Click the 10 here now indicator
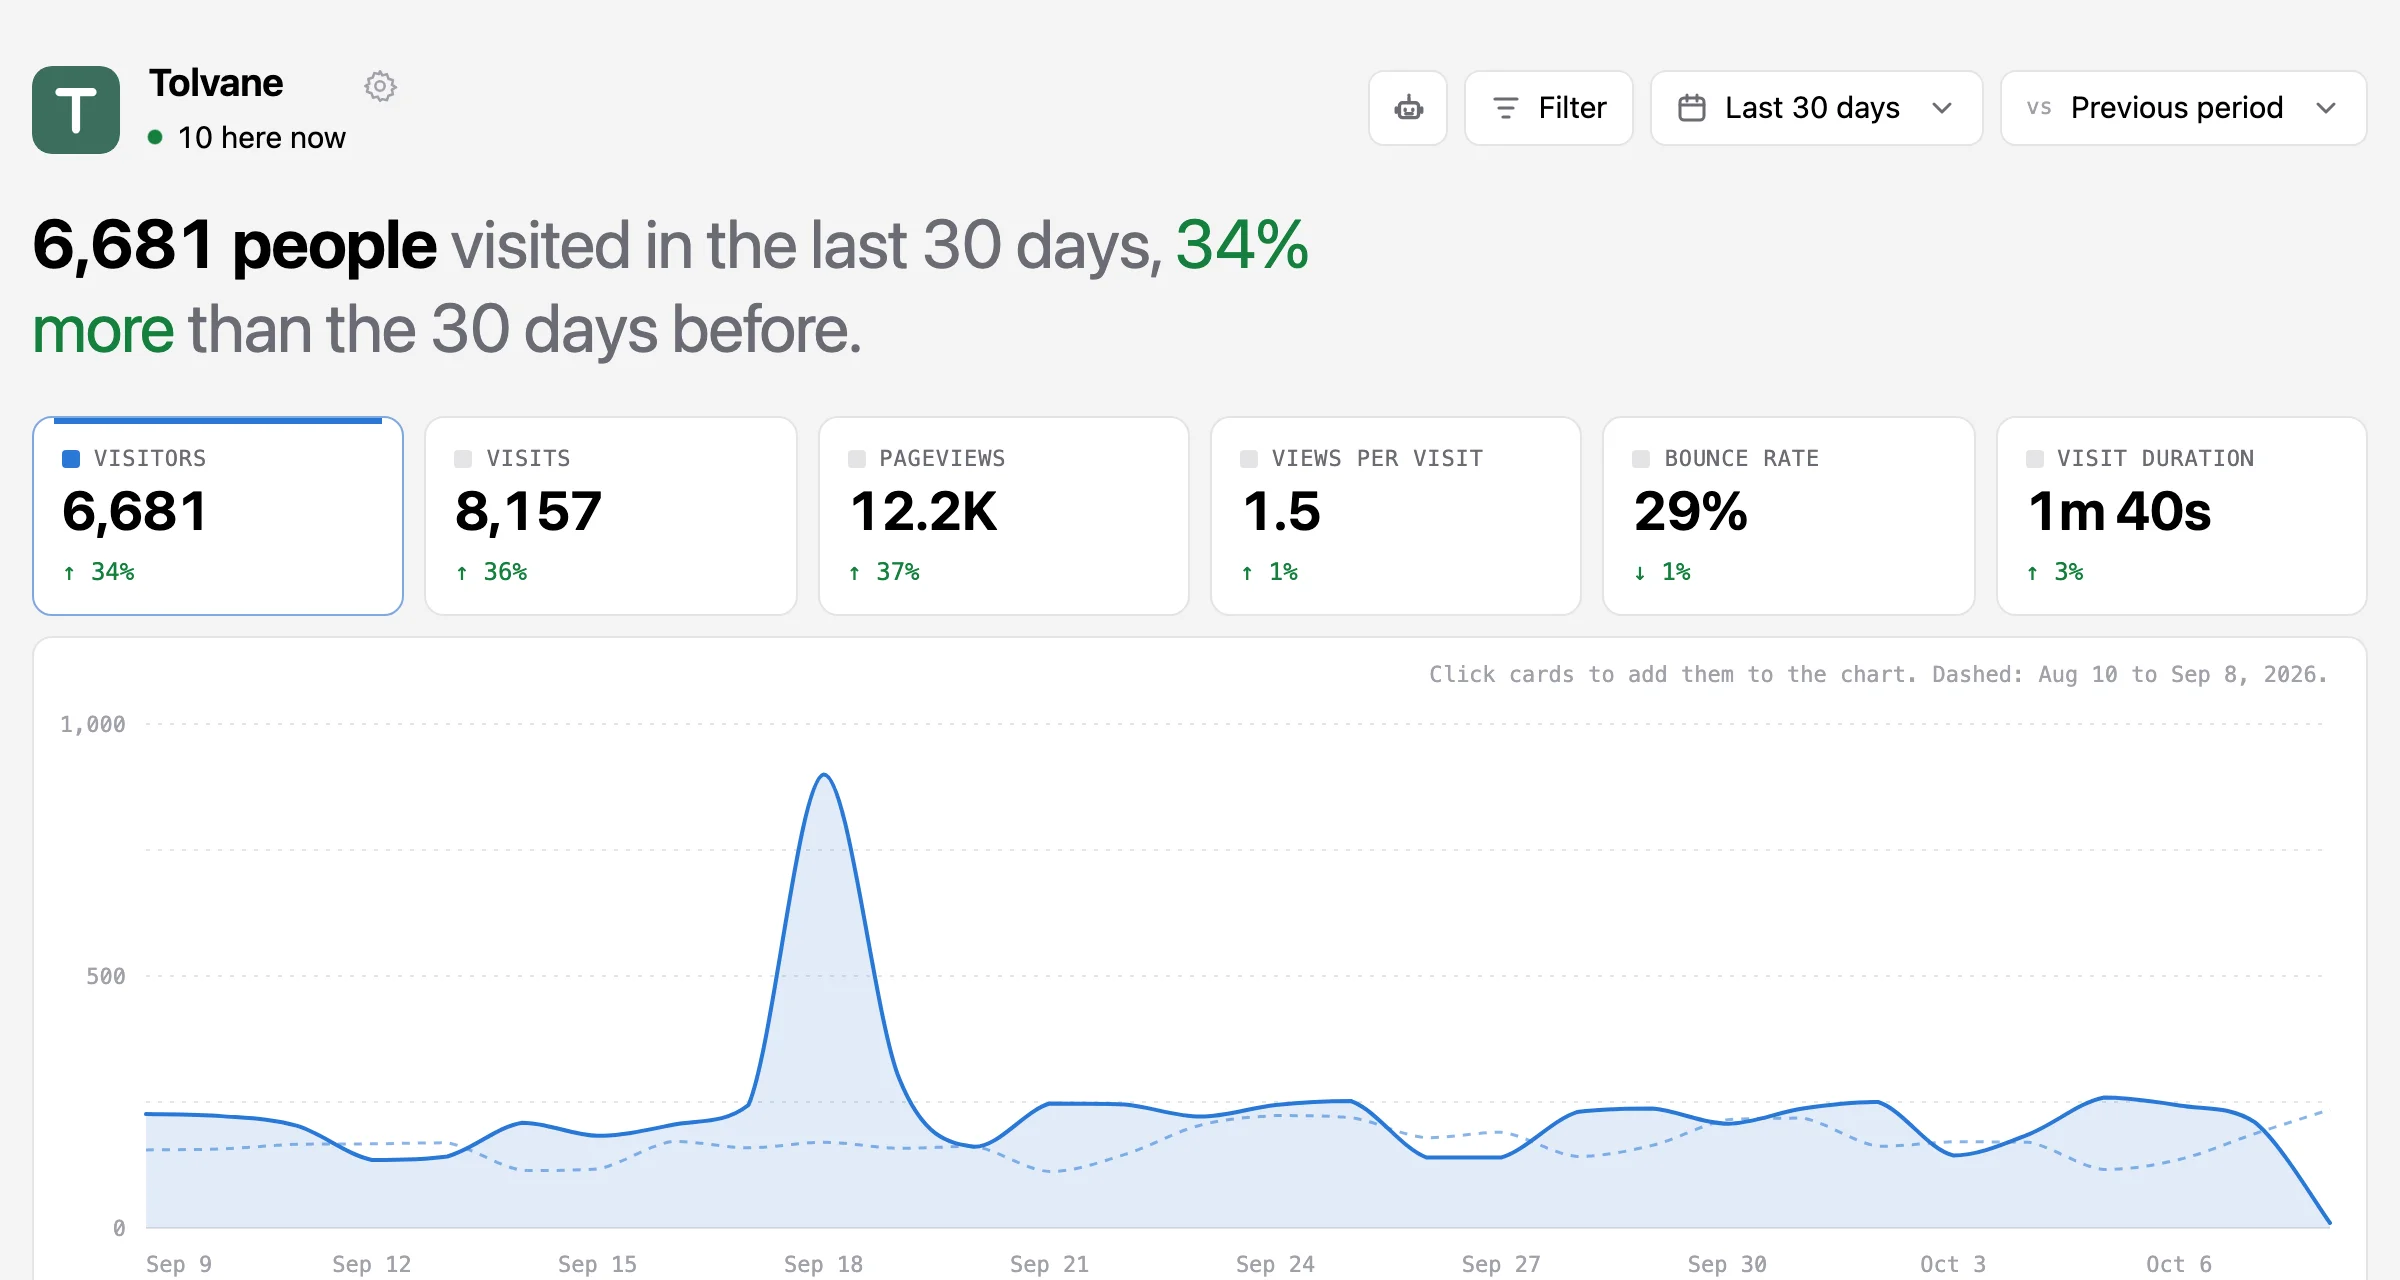This screenshot has height=1280, width=2400. pyautogui.click(x=246, y=137)
